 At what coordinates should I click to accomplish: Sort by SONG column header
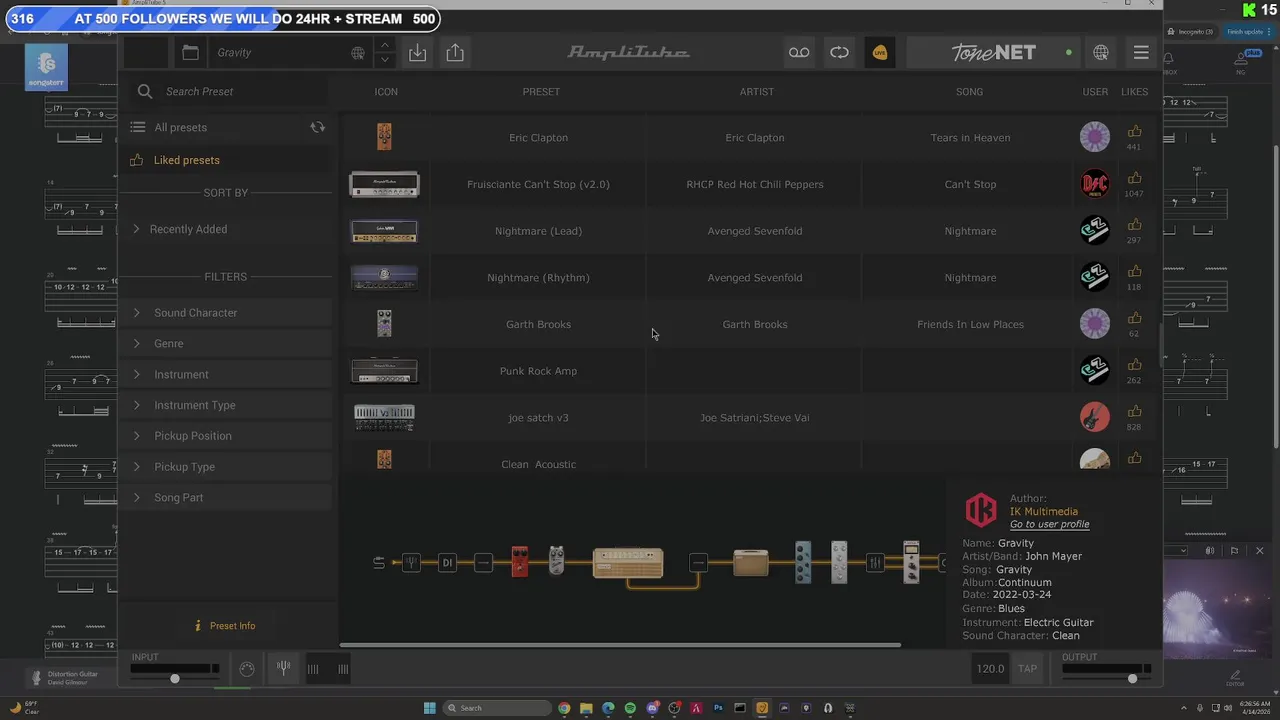click(x=969, y=92)
